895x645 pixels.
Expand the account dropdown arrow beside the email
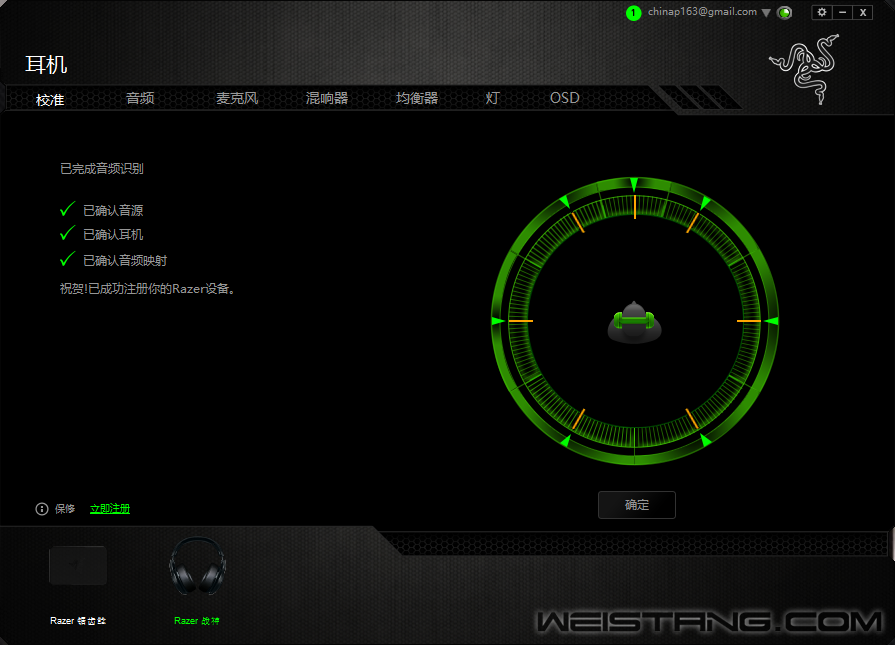click(x=766, y=13)
